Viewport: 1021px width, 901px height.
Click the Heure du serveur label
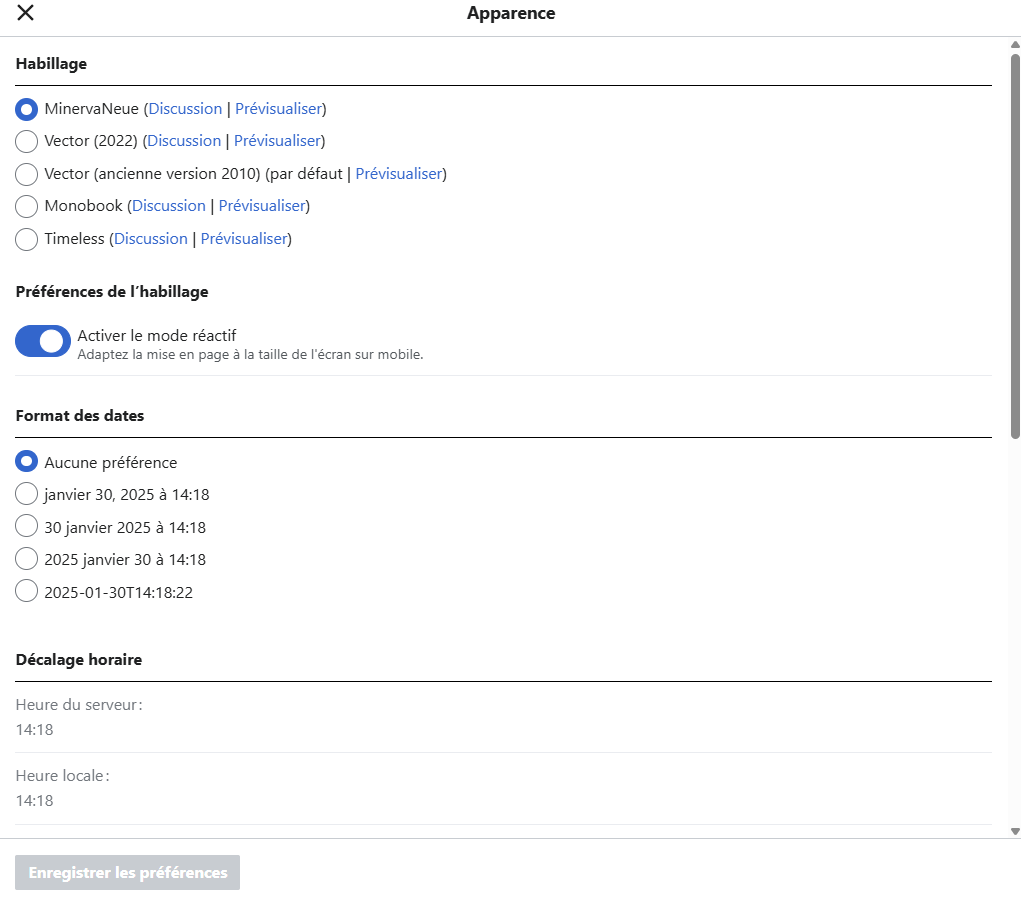tap(79, 704)
